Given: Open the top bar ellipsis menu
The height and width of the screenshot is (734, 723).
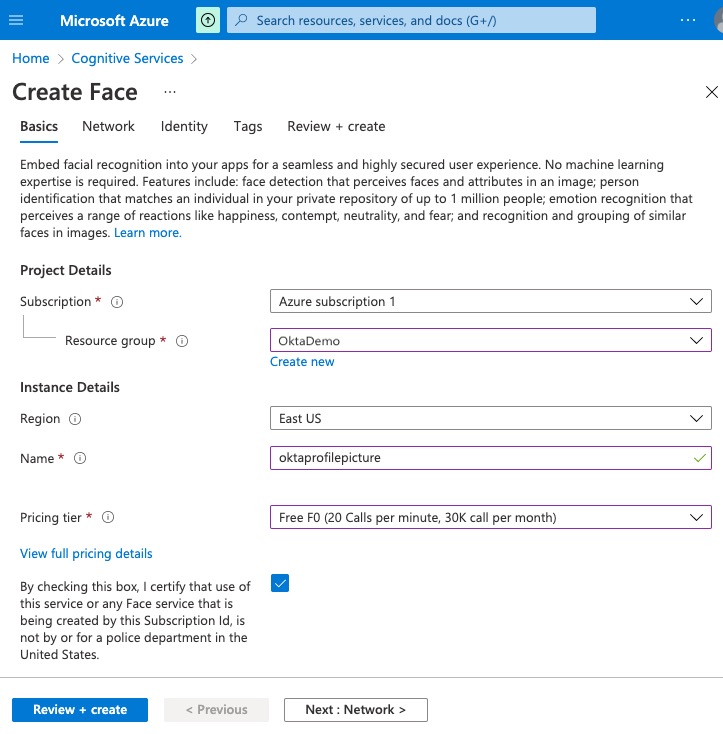Looking at the screenshot, I should [687, 20].
